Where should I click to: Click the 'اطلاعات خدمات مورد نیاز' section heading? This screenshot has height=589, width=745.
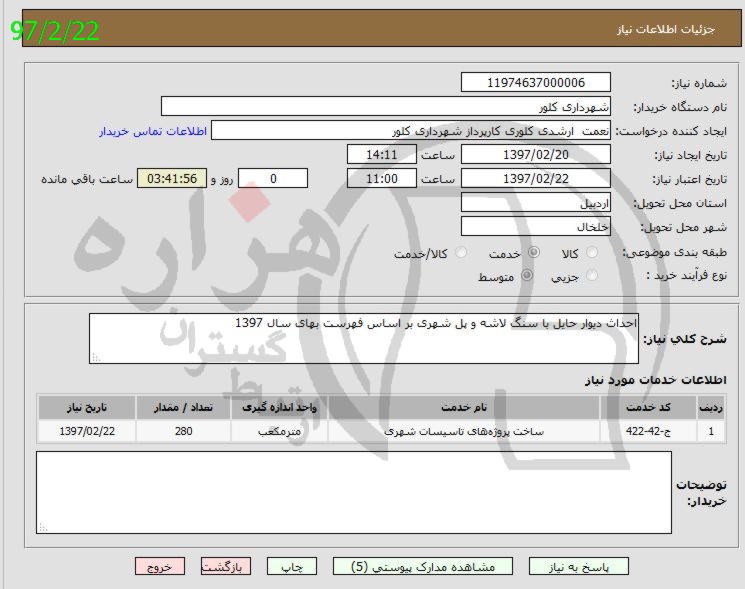(x=656, y=380)
